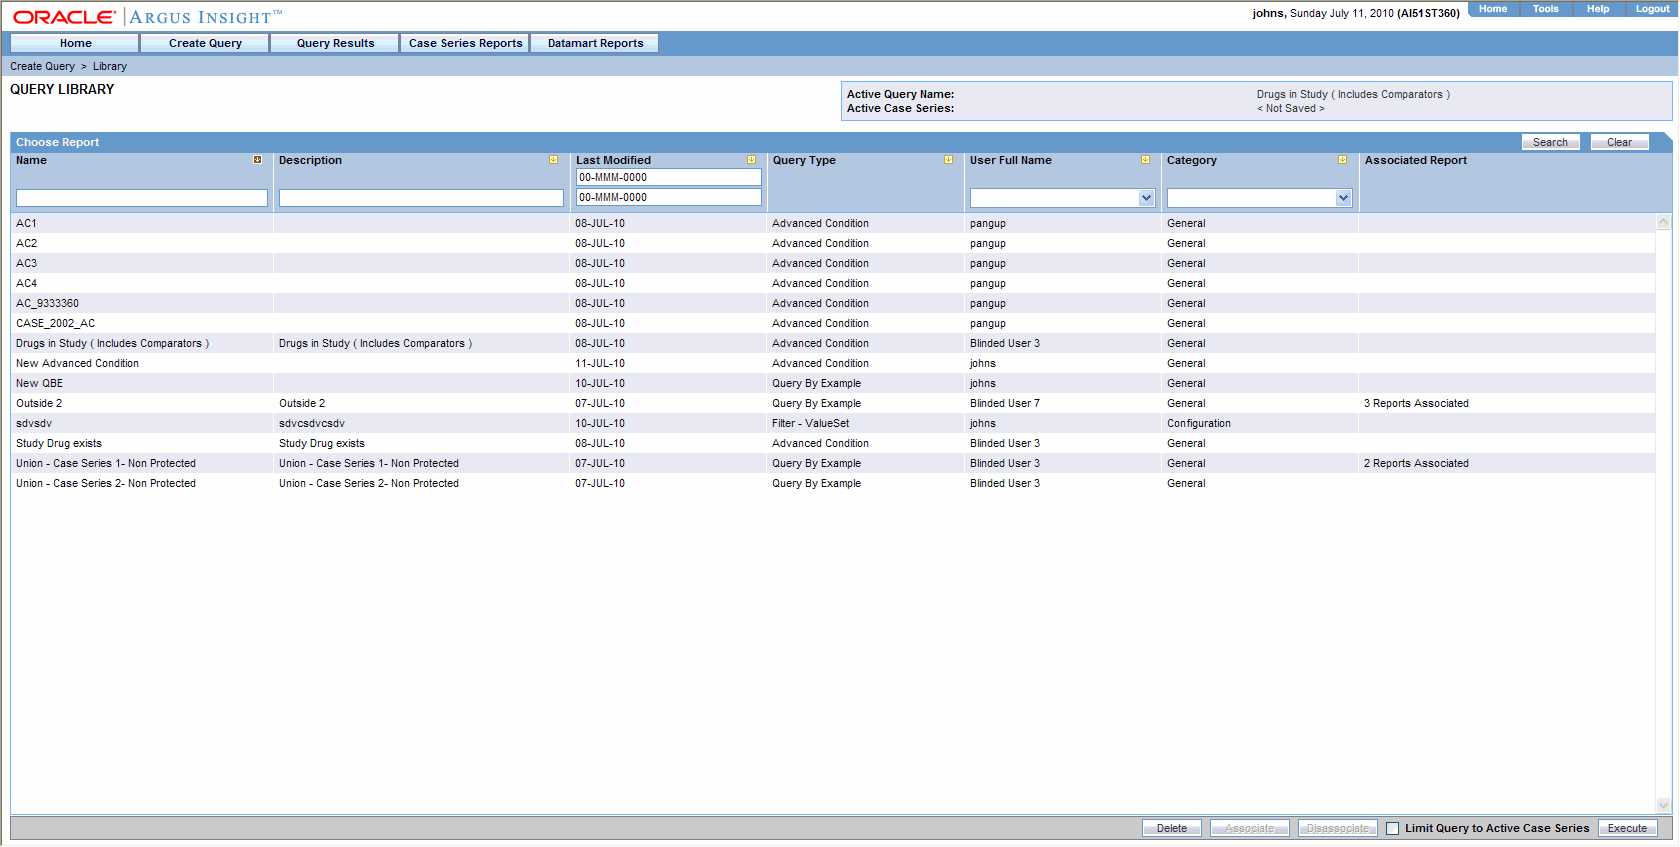Select the AC2 query row
Image resolution: width=1680 pixels, height=847 pixels.
click(x=833, y=243)
